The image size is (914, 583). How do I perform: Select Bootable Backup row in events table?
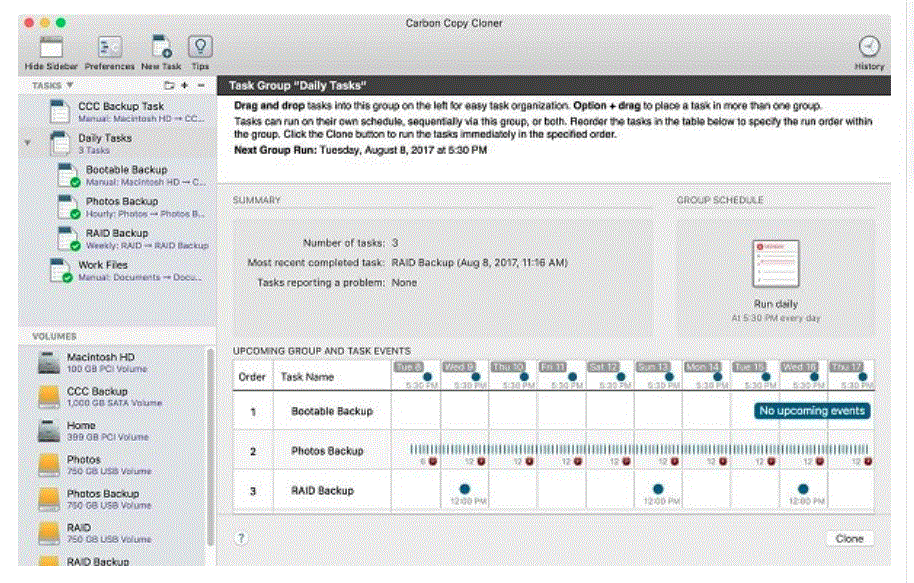[554, 411]
